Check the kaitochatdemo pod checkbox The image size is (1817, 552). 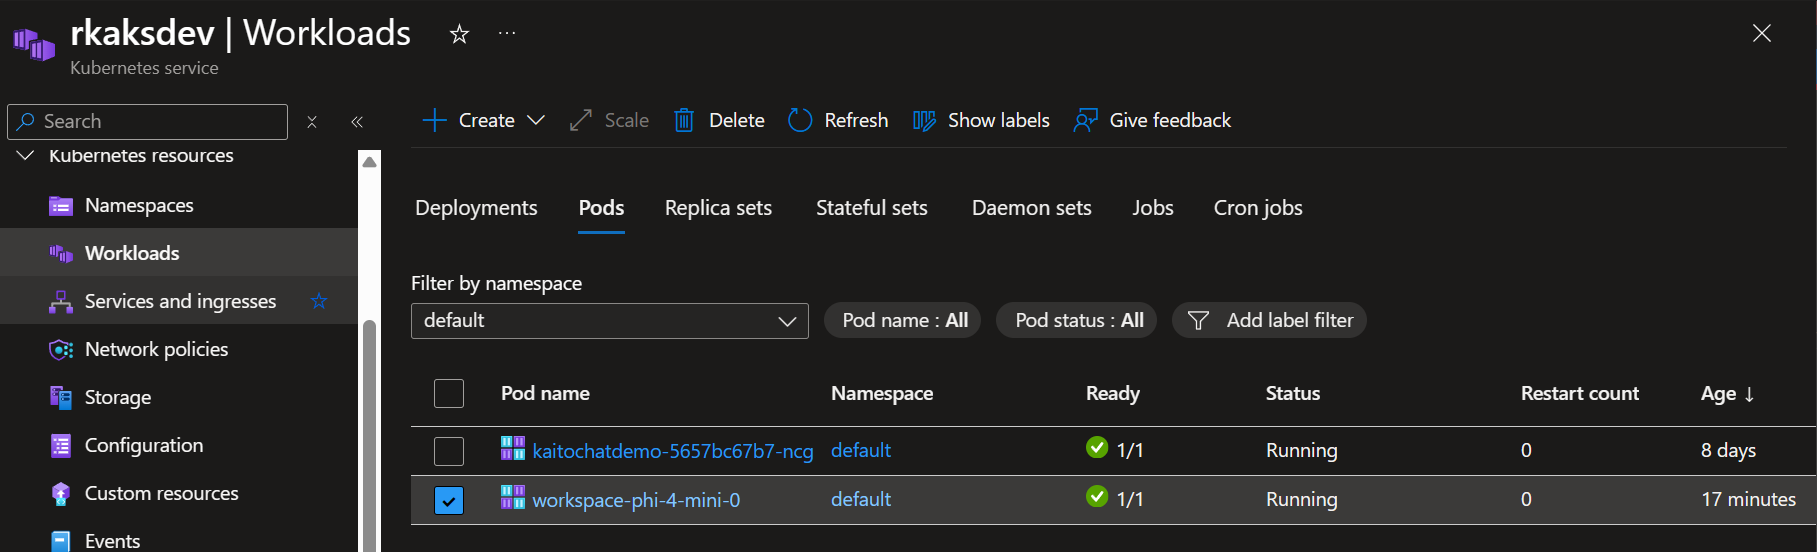[449, 451]
